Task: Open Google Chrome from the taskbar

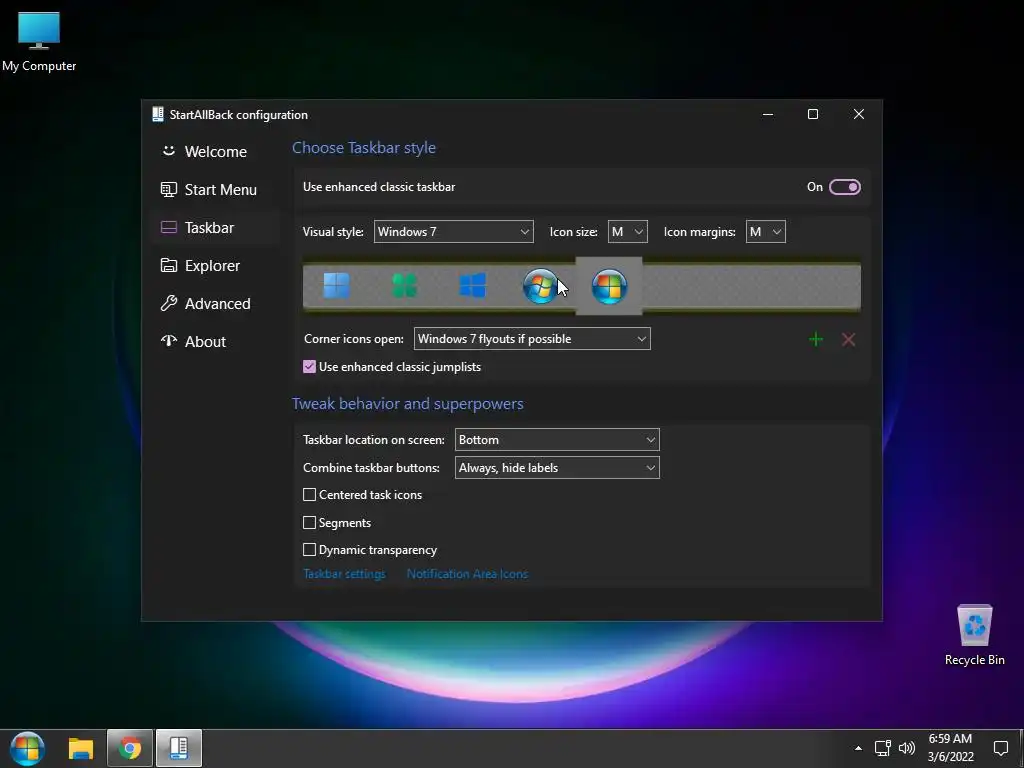Action: point(130,748)
